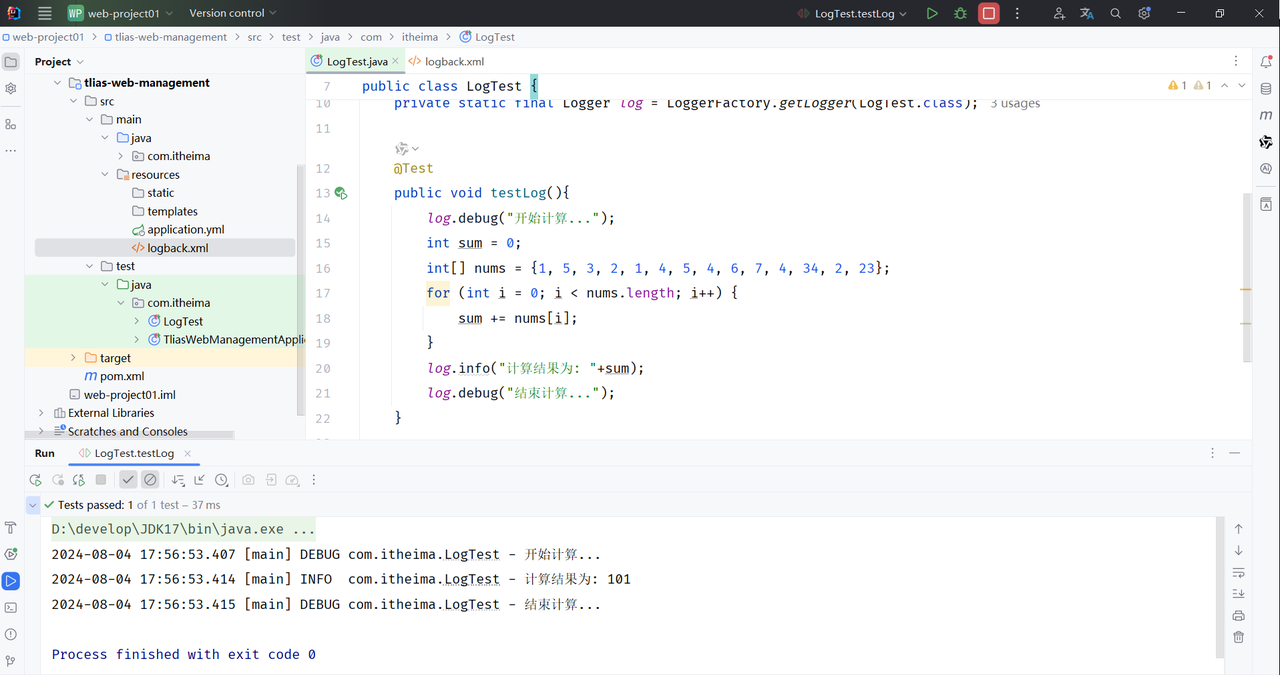
Task: Start debugging with the bug icon
Action: coord(960,14)
